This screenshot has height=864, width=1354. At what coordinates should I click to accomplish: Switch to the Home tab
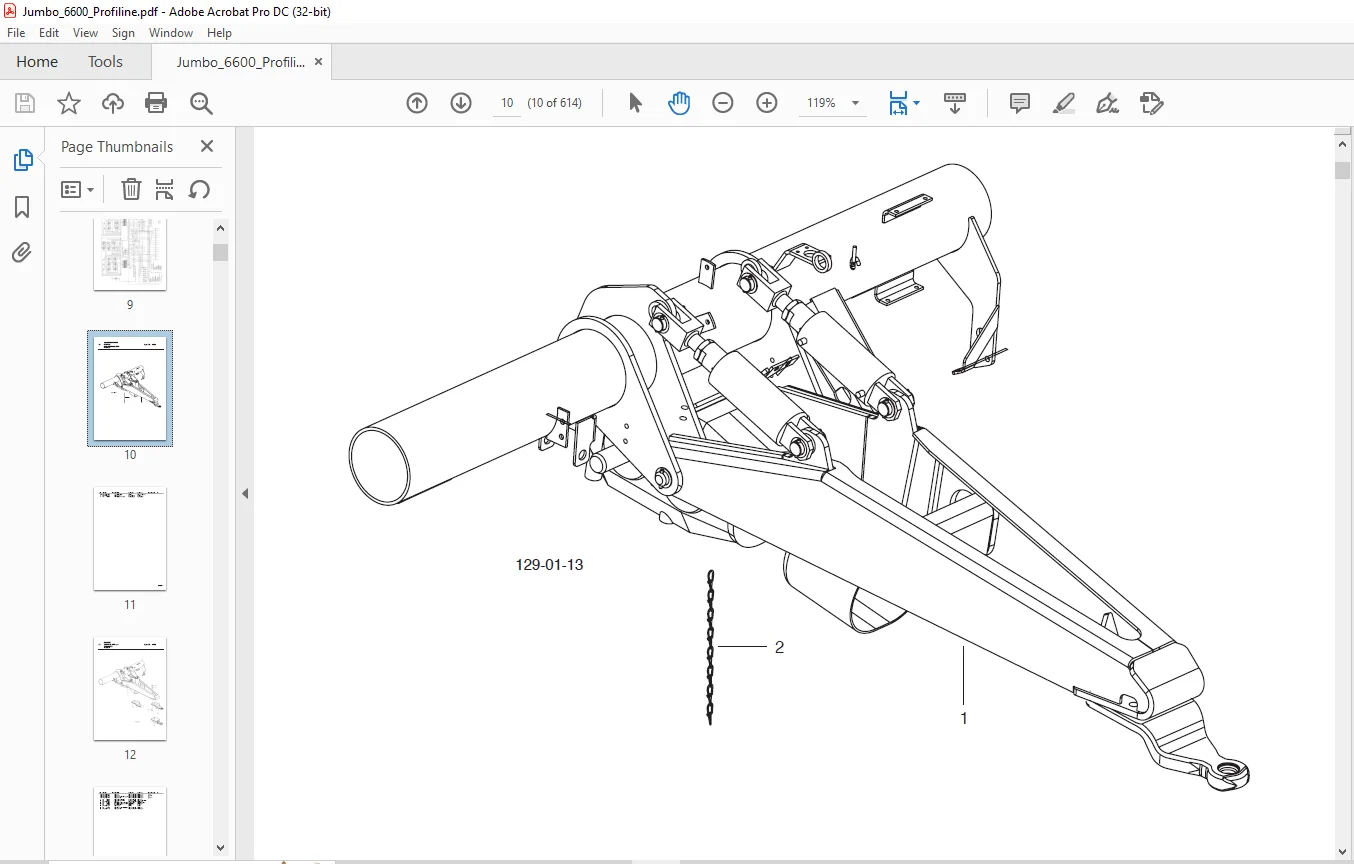pyautogui.click(x=37, y=62)
